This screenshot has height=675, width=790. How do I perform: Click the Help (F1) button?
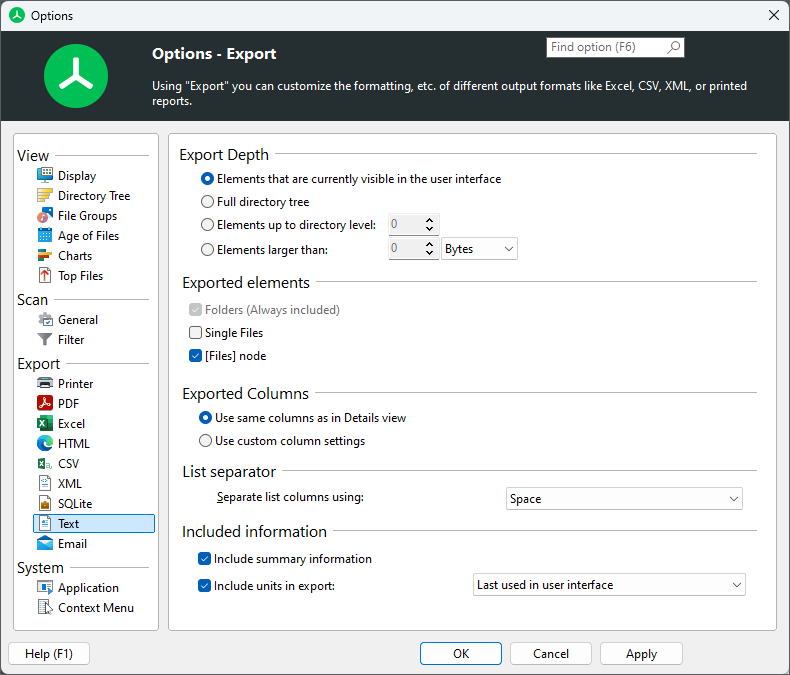click(48, 654)
